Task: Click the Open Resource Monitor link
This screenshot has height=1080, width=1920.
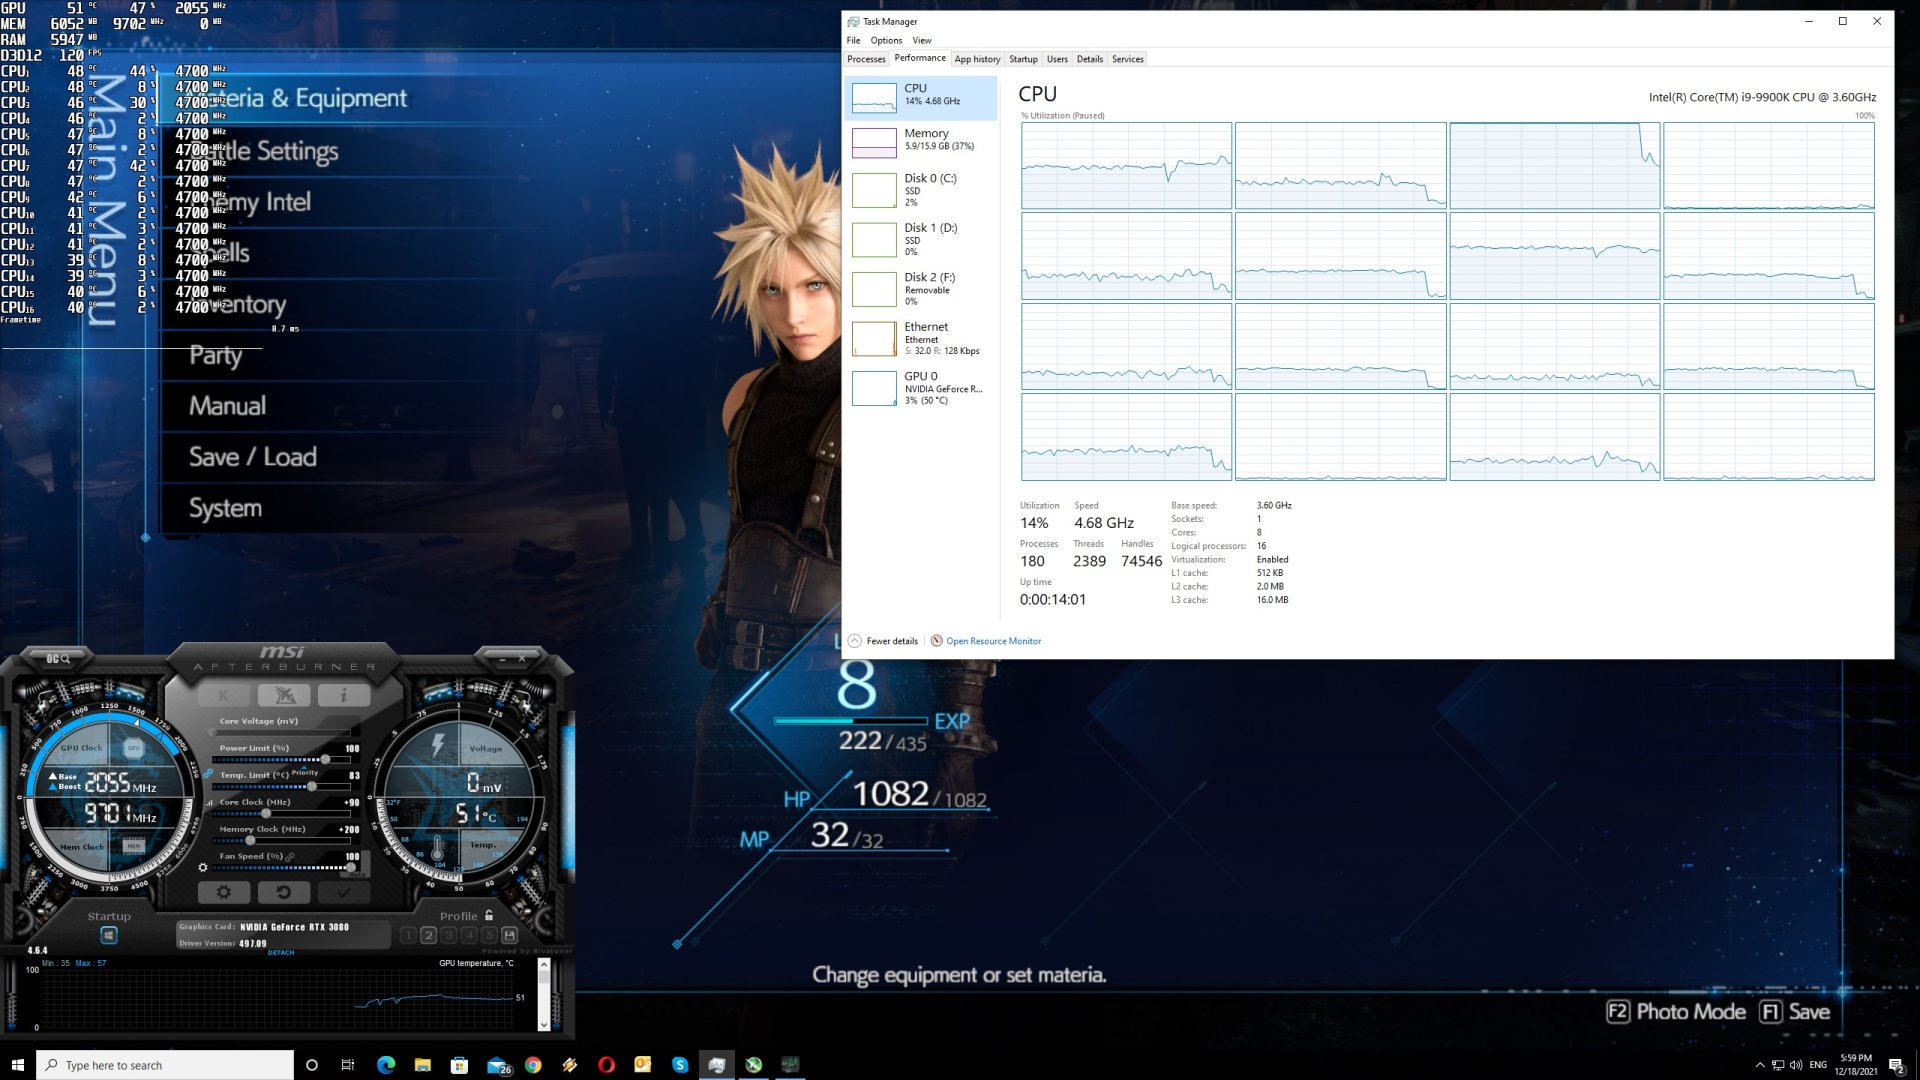Action: tap(993, 641)
